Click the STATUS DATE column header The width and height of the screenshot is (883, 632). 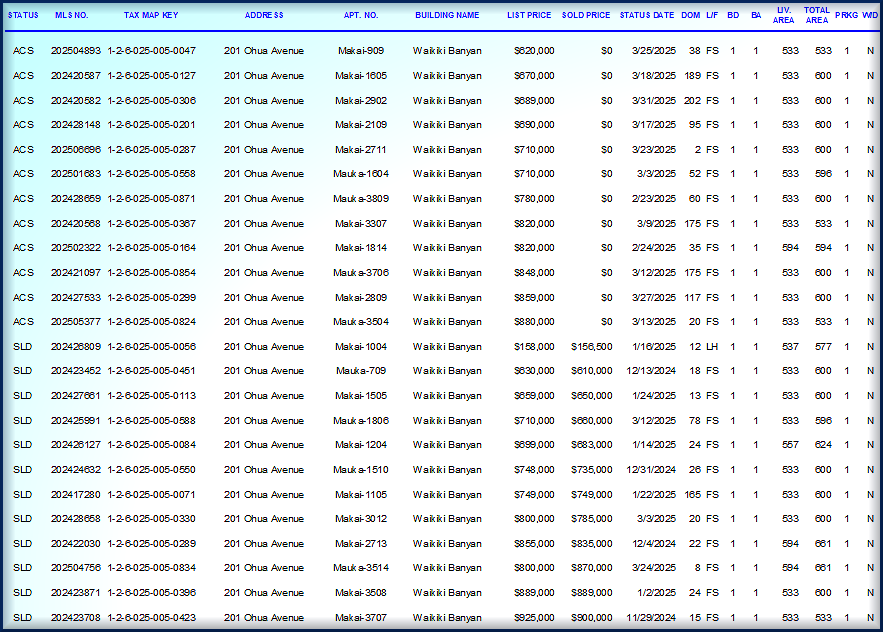[x=646, y=15]
